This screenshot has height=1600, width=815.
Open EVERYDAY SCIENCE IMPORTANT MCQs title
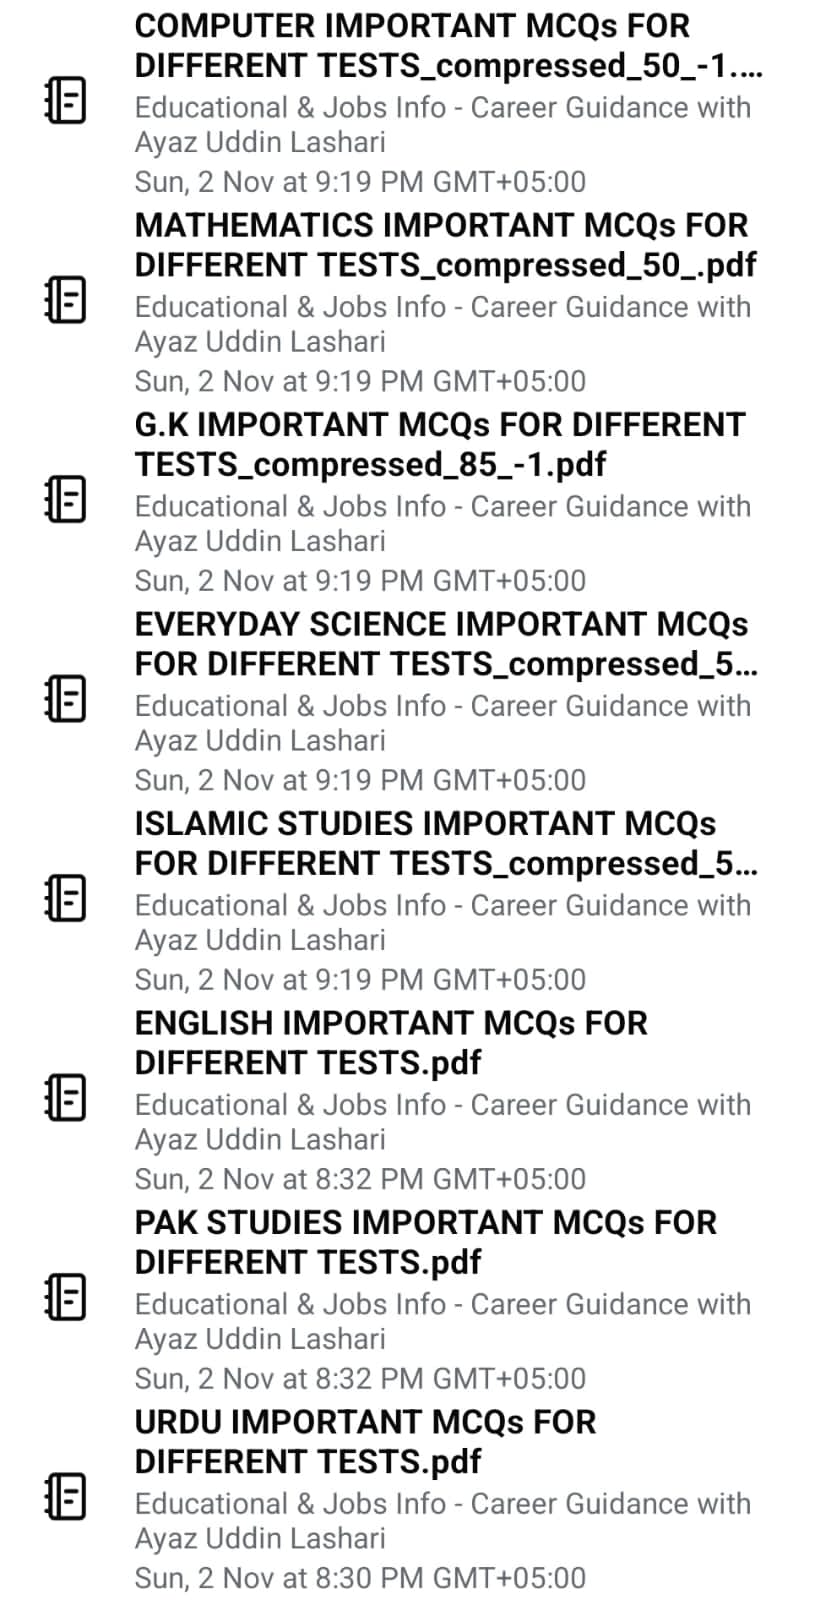(445, 644)
